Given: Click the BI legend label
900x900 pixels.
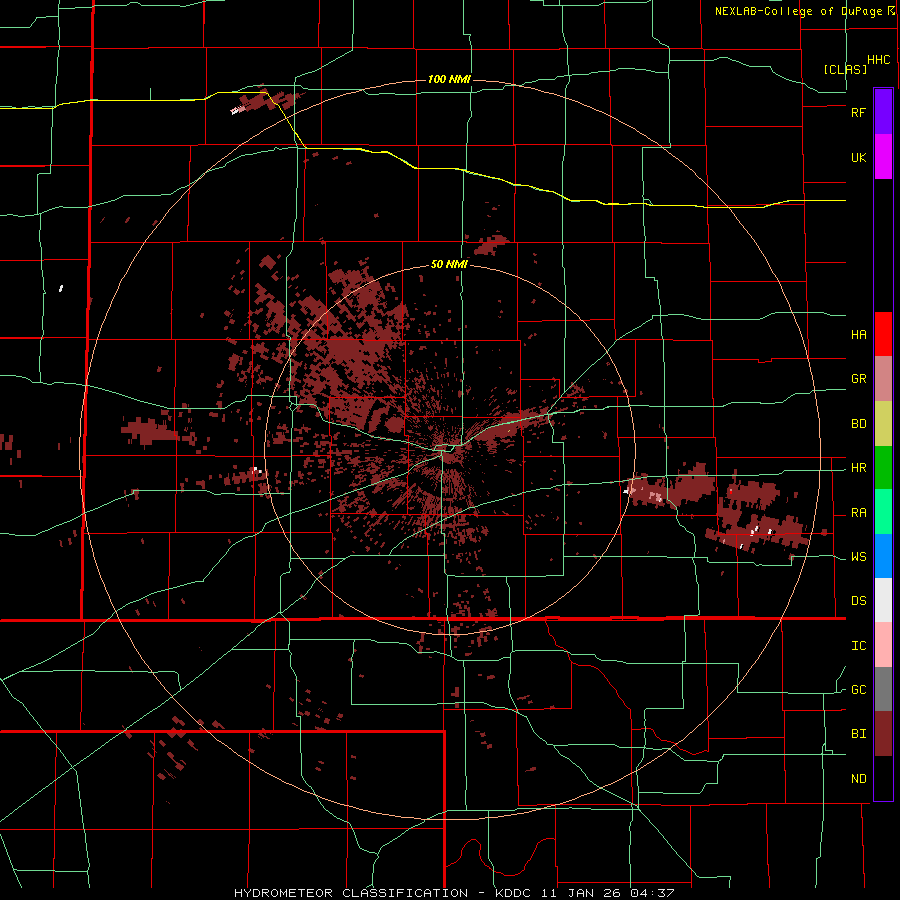Looking at the screenshot, I should click(859, 734).
